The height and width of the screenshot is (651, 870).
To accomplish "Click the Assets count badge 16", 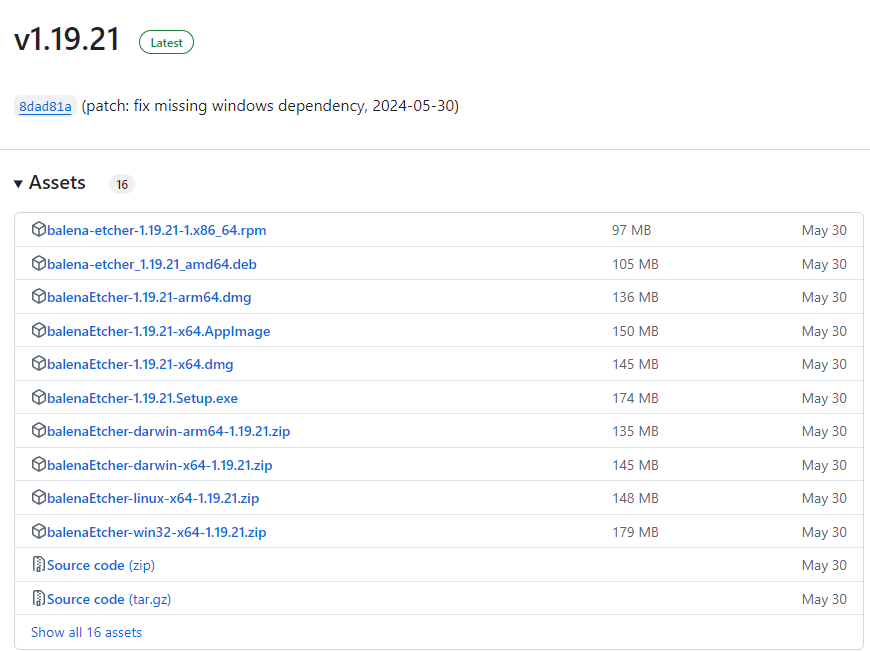I will point(122,184).
